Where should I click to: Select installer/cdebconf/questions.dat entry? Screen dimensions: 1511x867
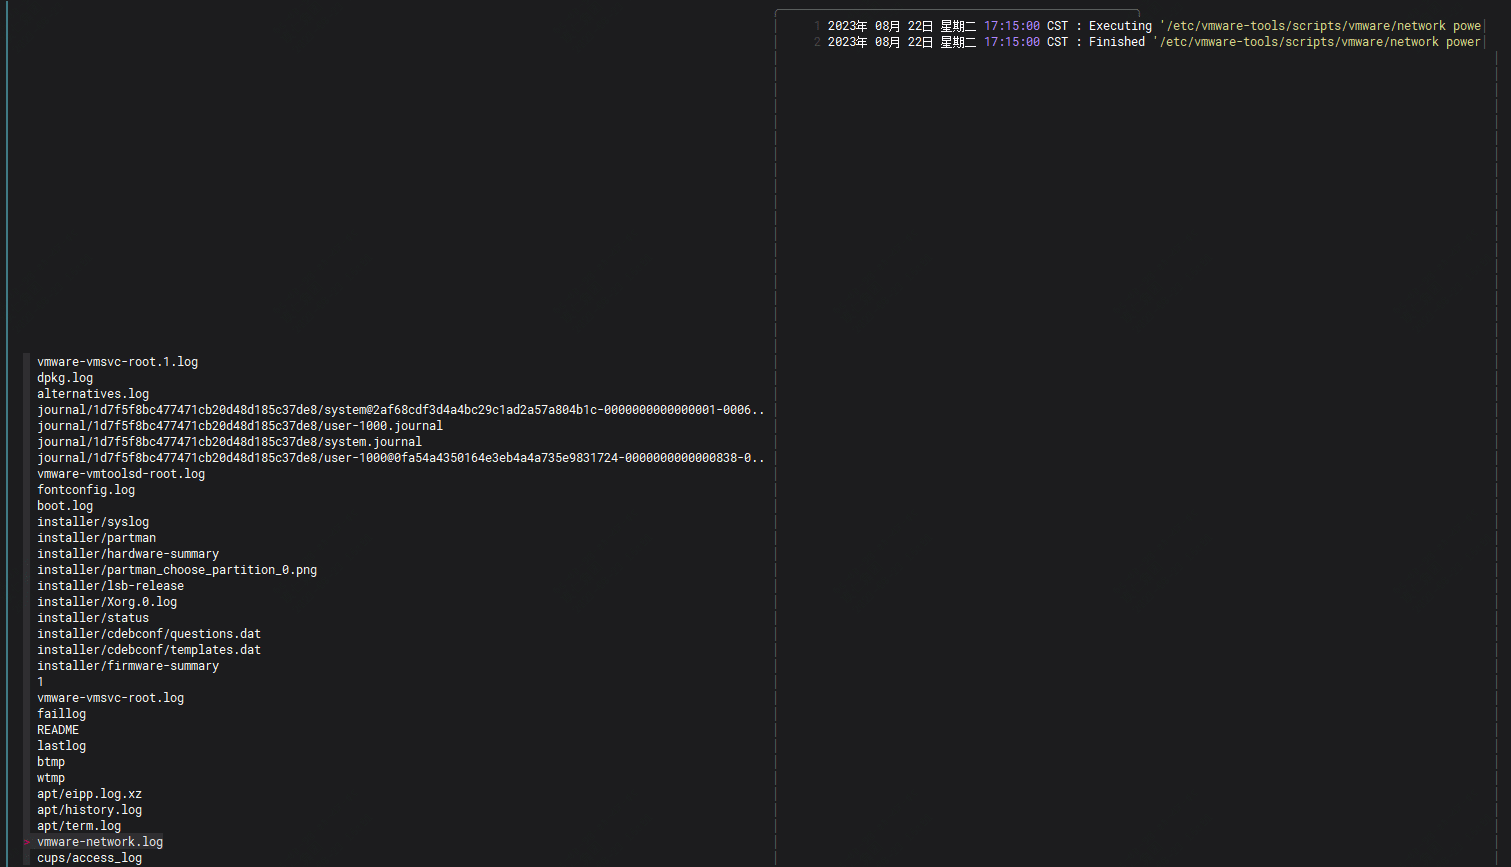pyautogui.click(x=149, y=634)
